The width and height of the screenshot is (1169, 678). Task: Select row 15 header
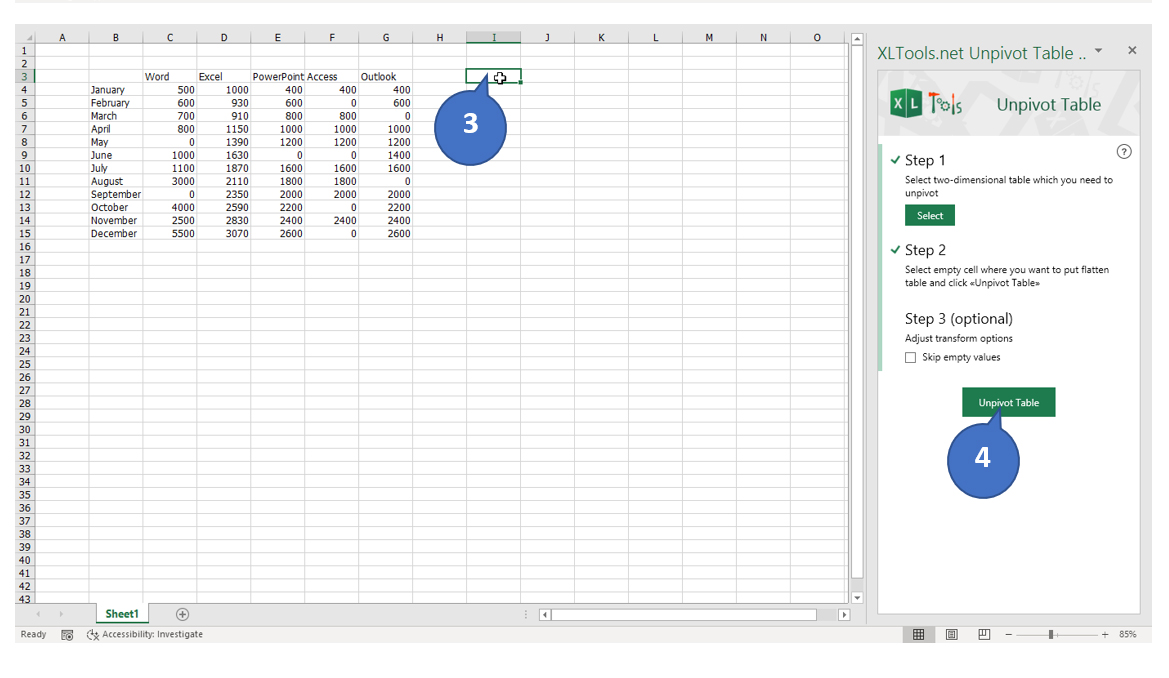[x=25, y=233]
